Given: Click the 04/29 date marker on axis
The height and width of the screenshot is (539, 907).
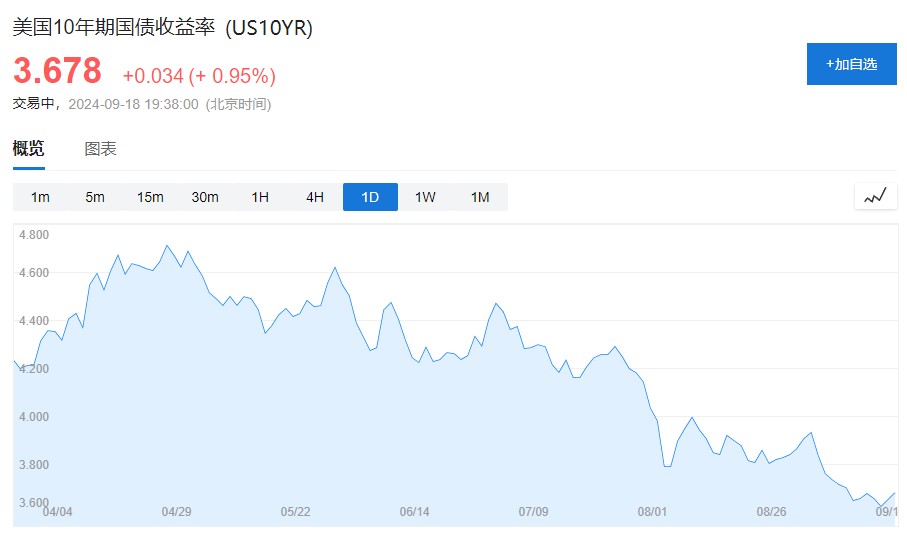Looking at the screenshot, I should (x=176, y=512).
